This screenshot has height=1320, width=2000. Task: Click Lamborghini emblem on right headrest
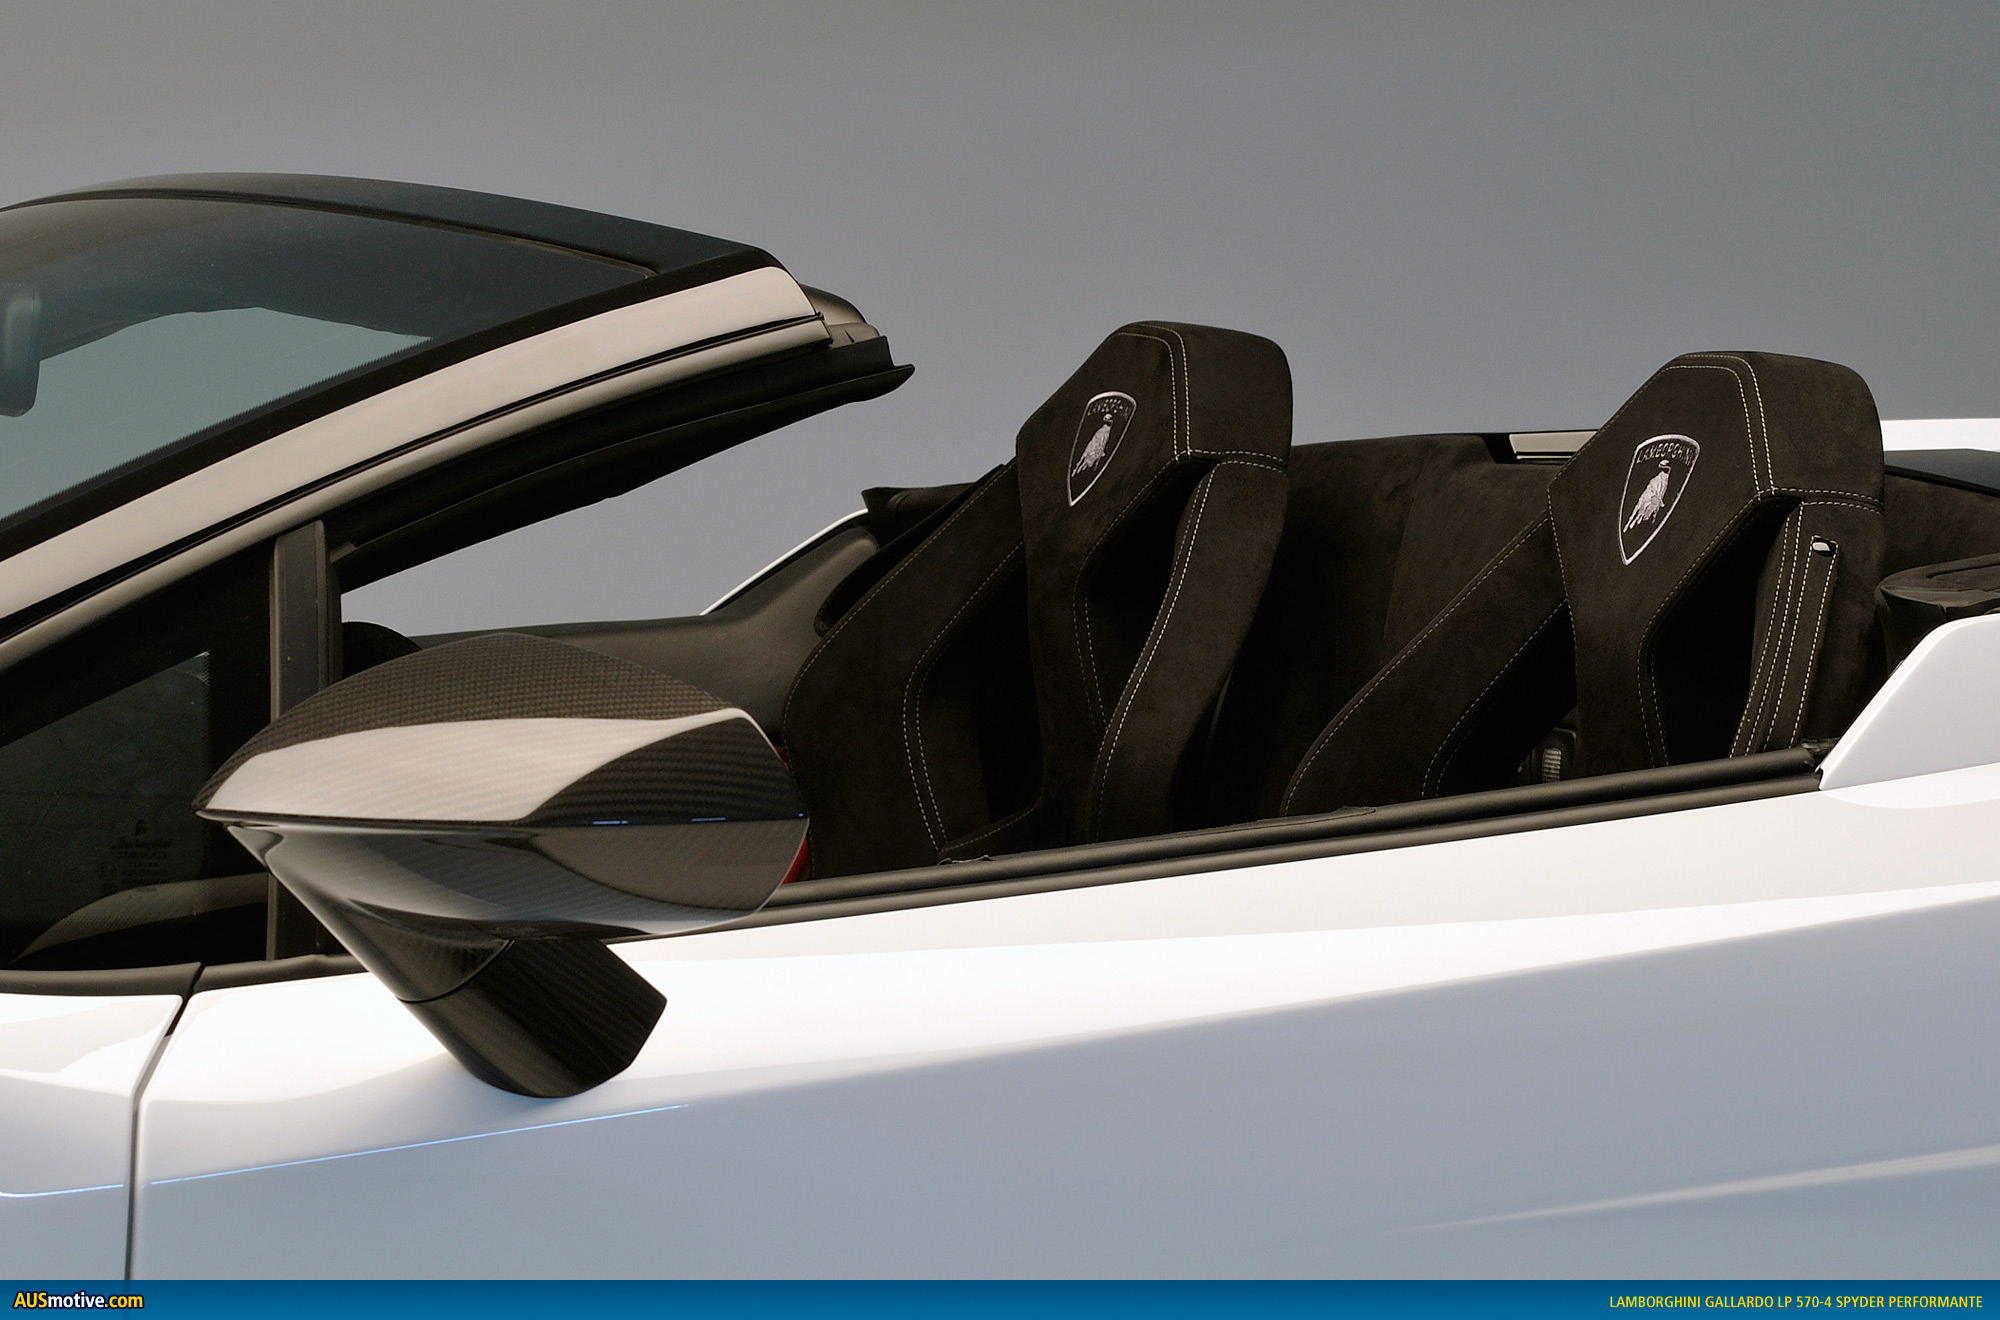1657,497
